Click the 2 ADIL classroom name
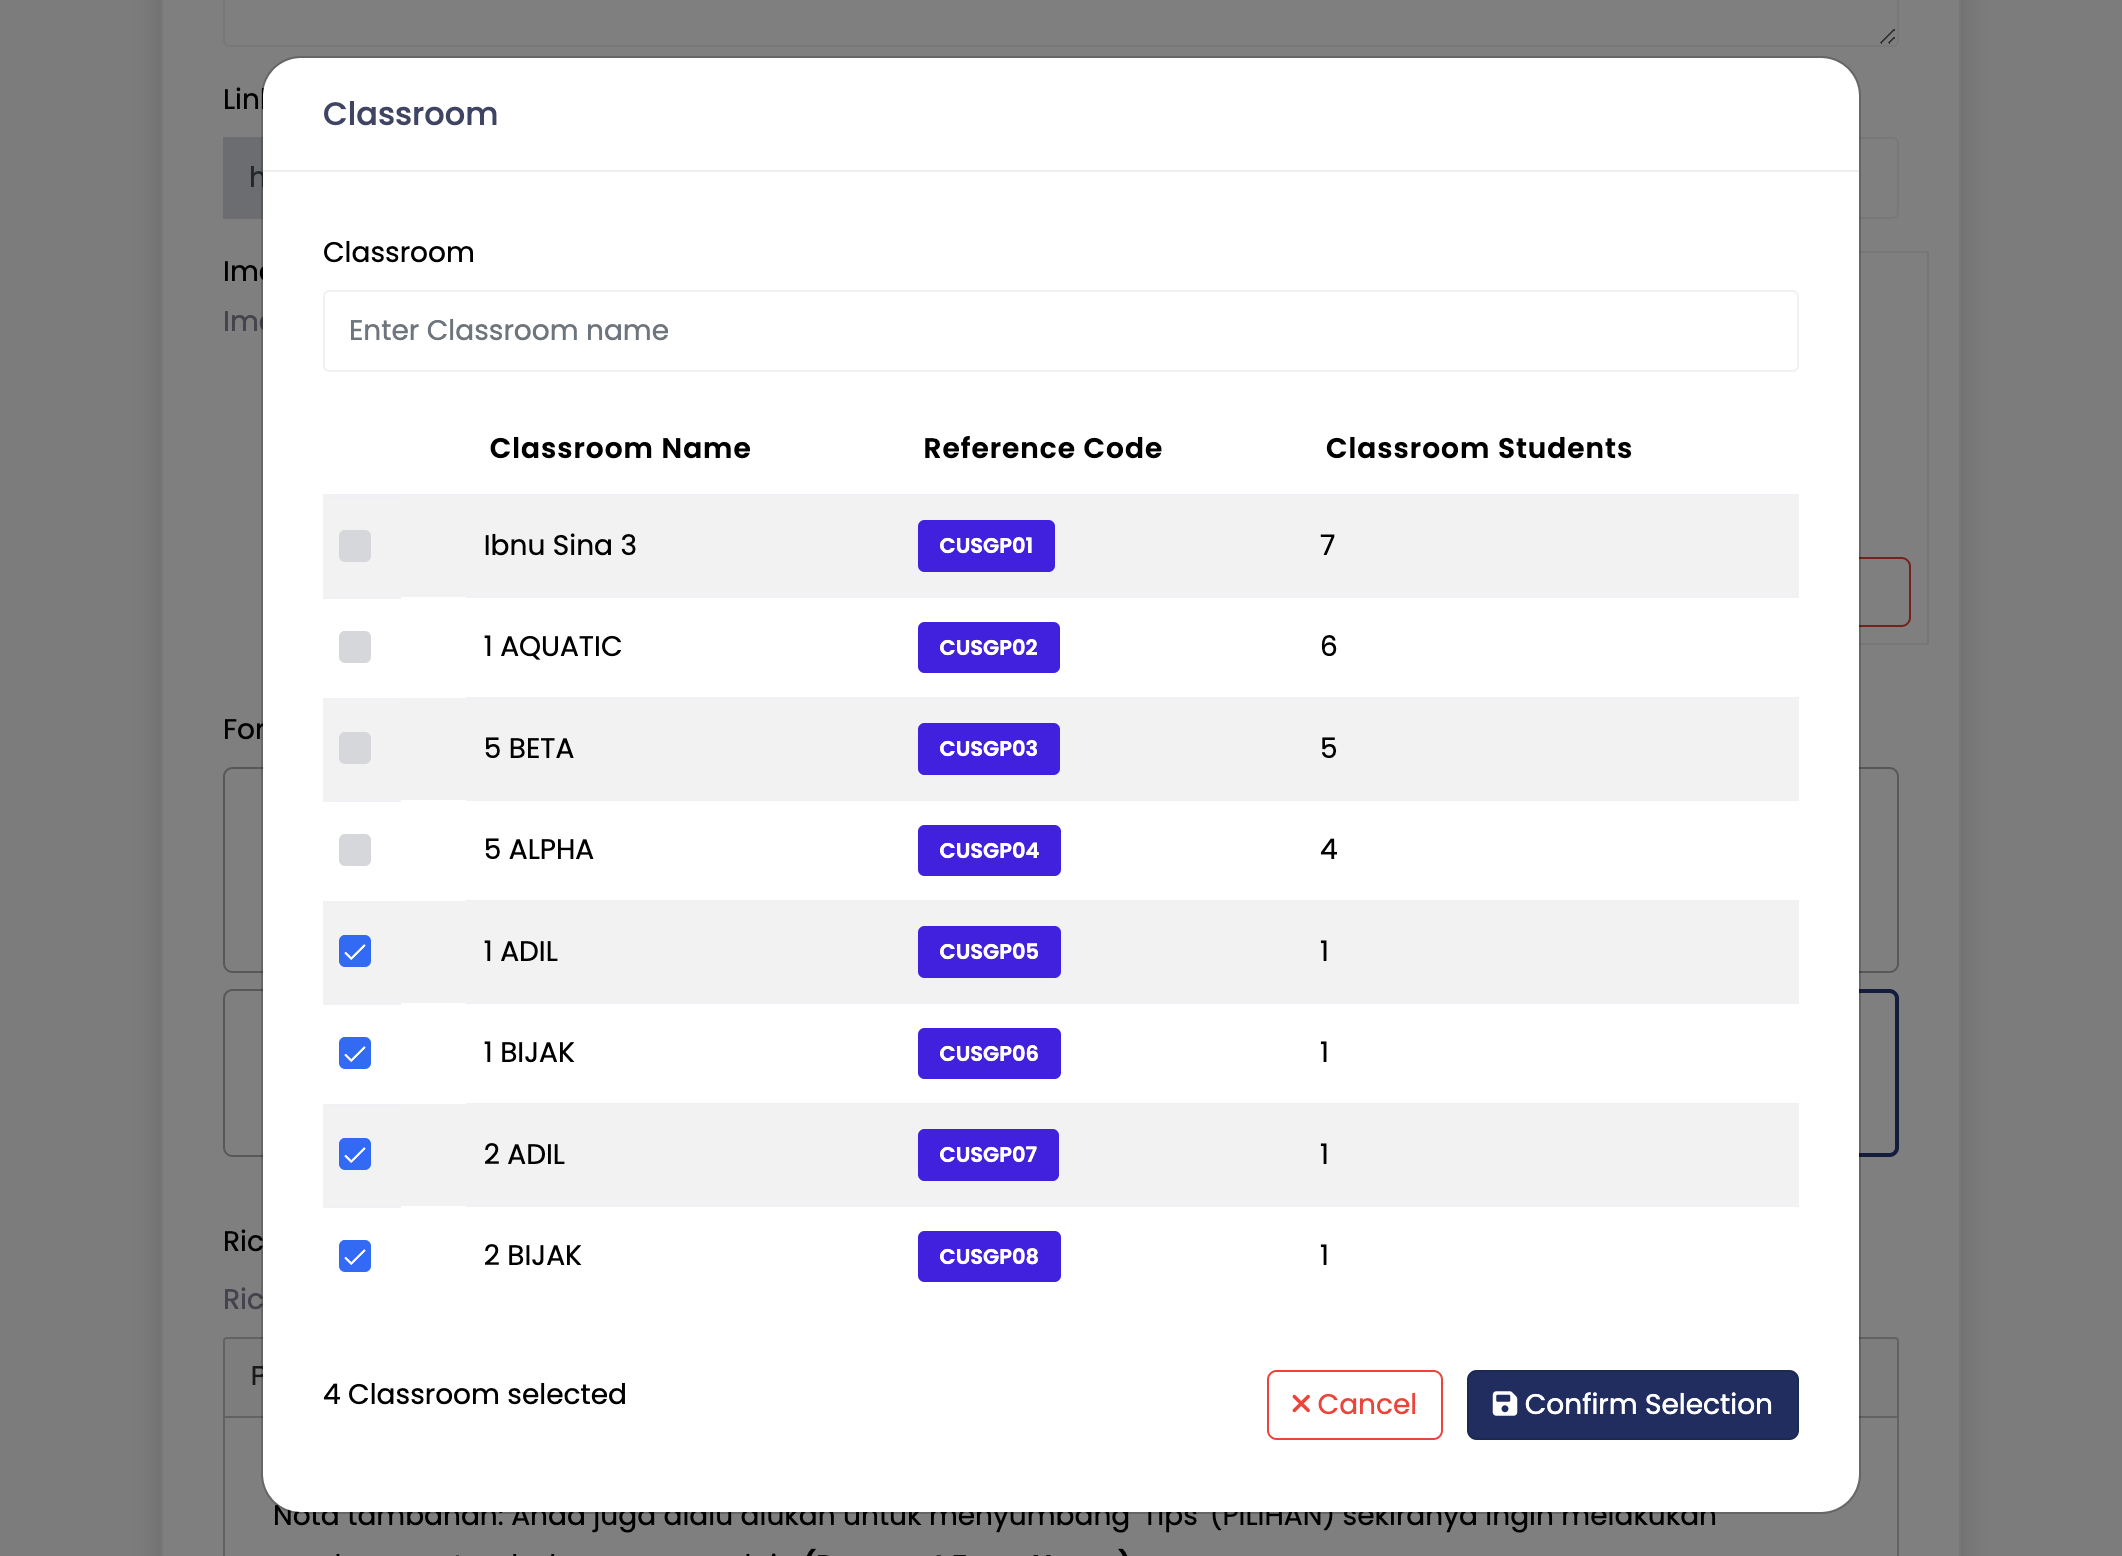Image resolution: width=2122 pixels, height=1556 pixels. [524, 1154]
